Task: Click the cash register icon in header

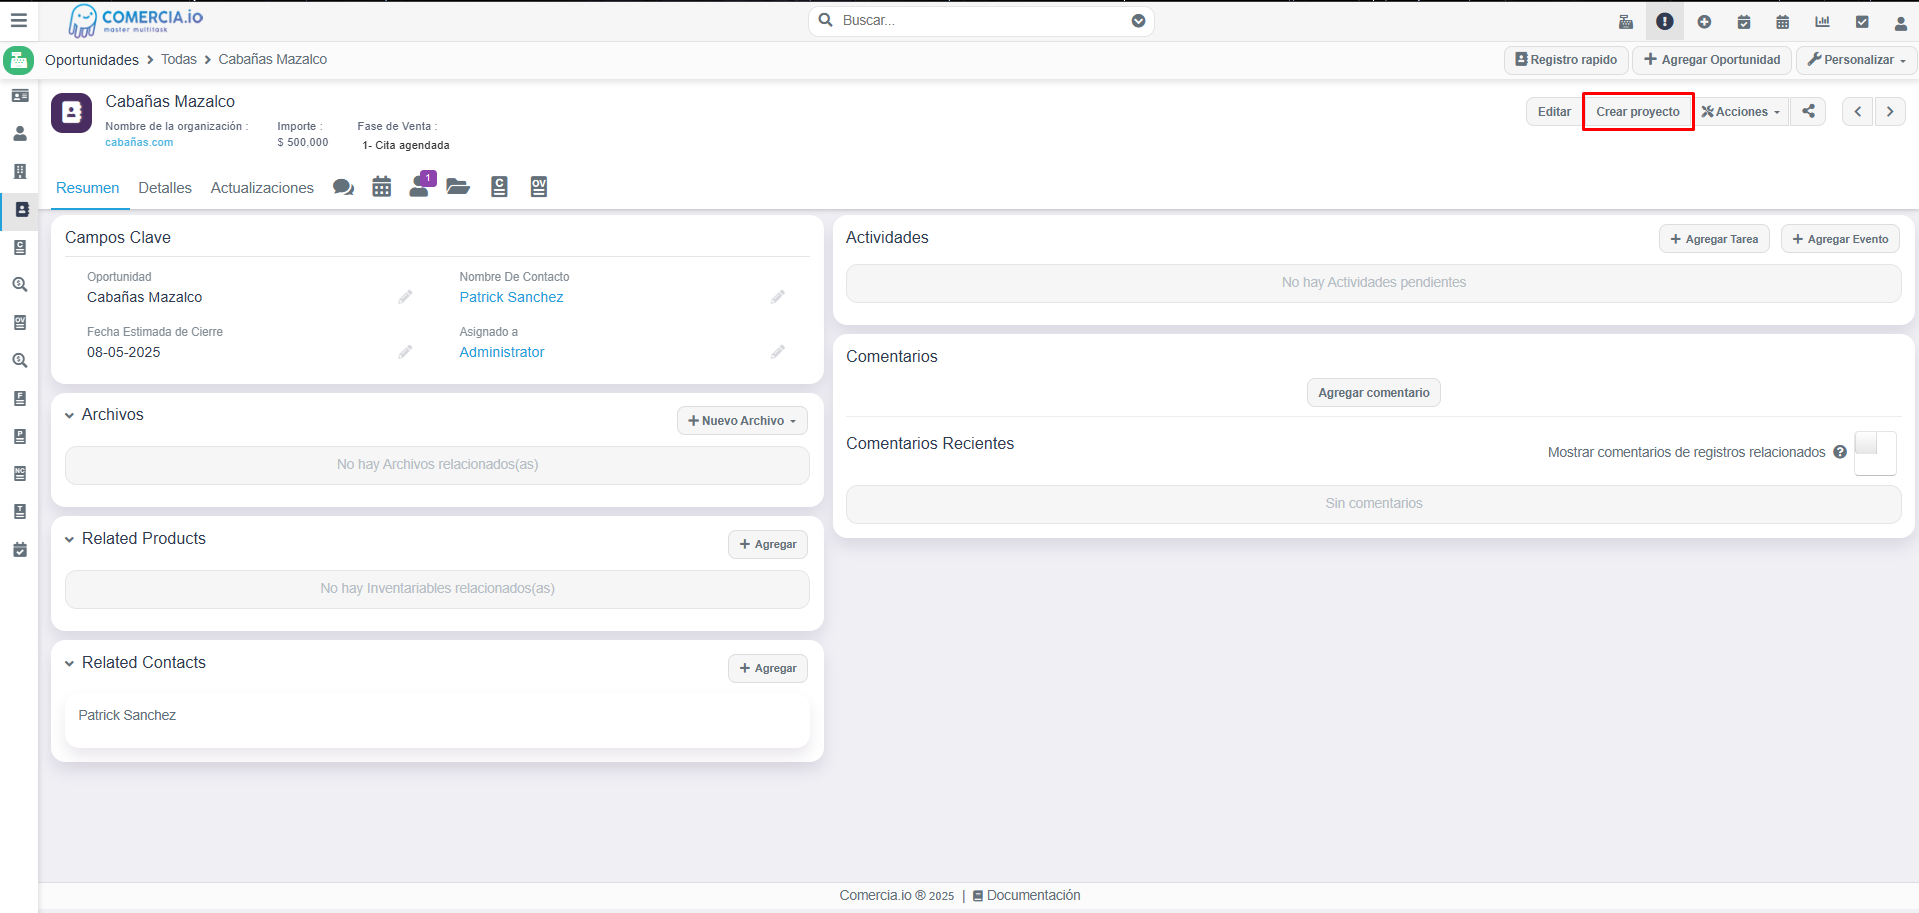Action: (1626, 21)
